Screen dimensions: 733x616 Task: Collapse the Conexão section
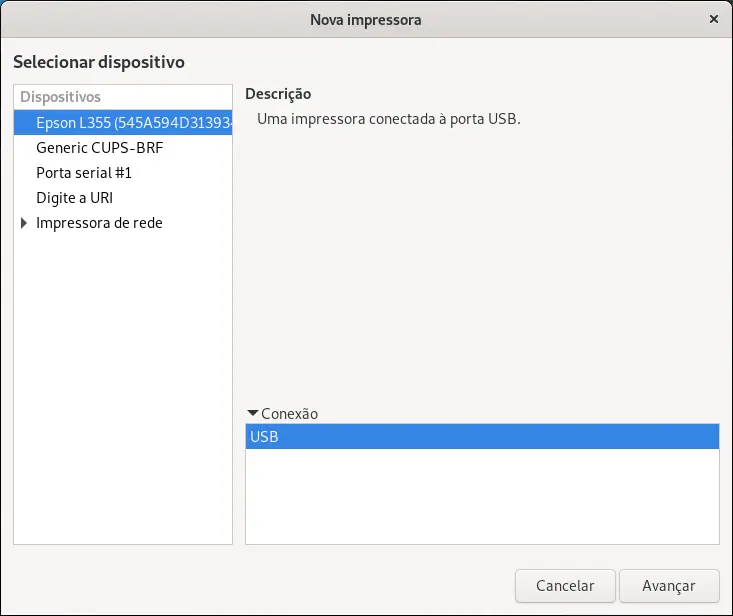(253, 413)
